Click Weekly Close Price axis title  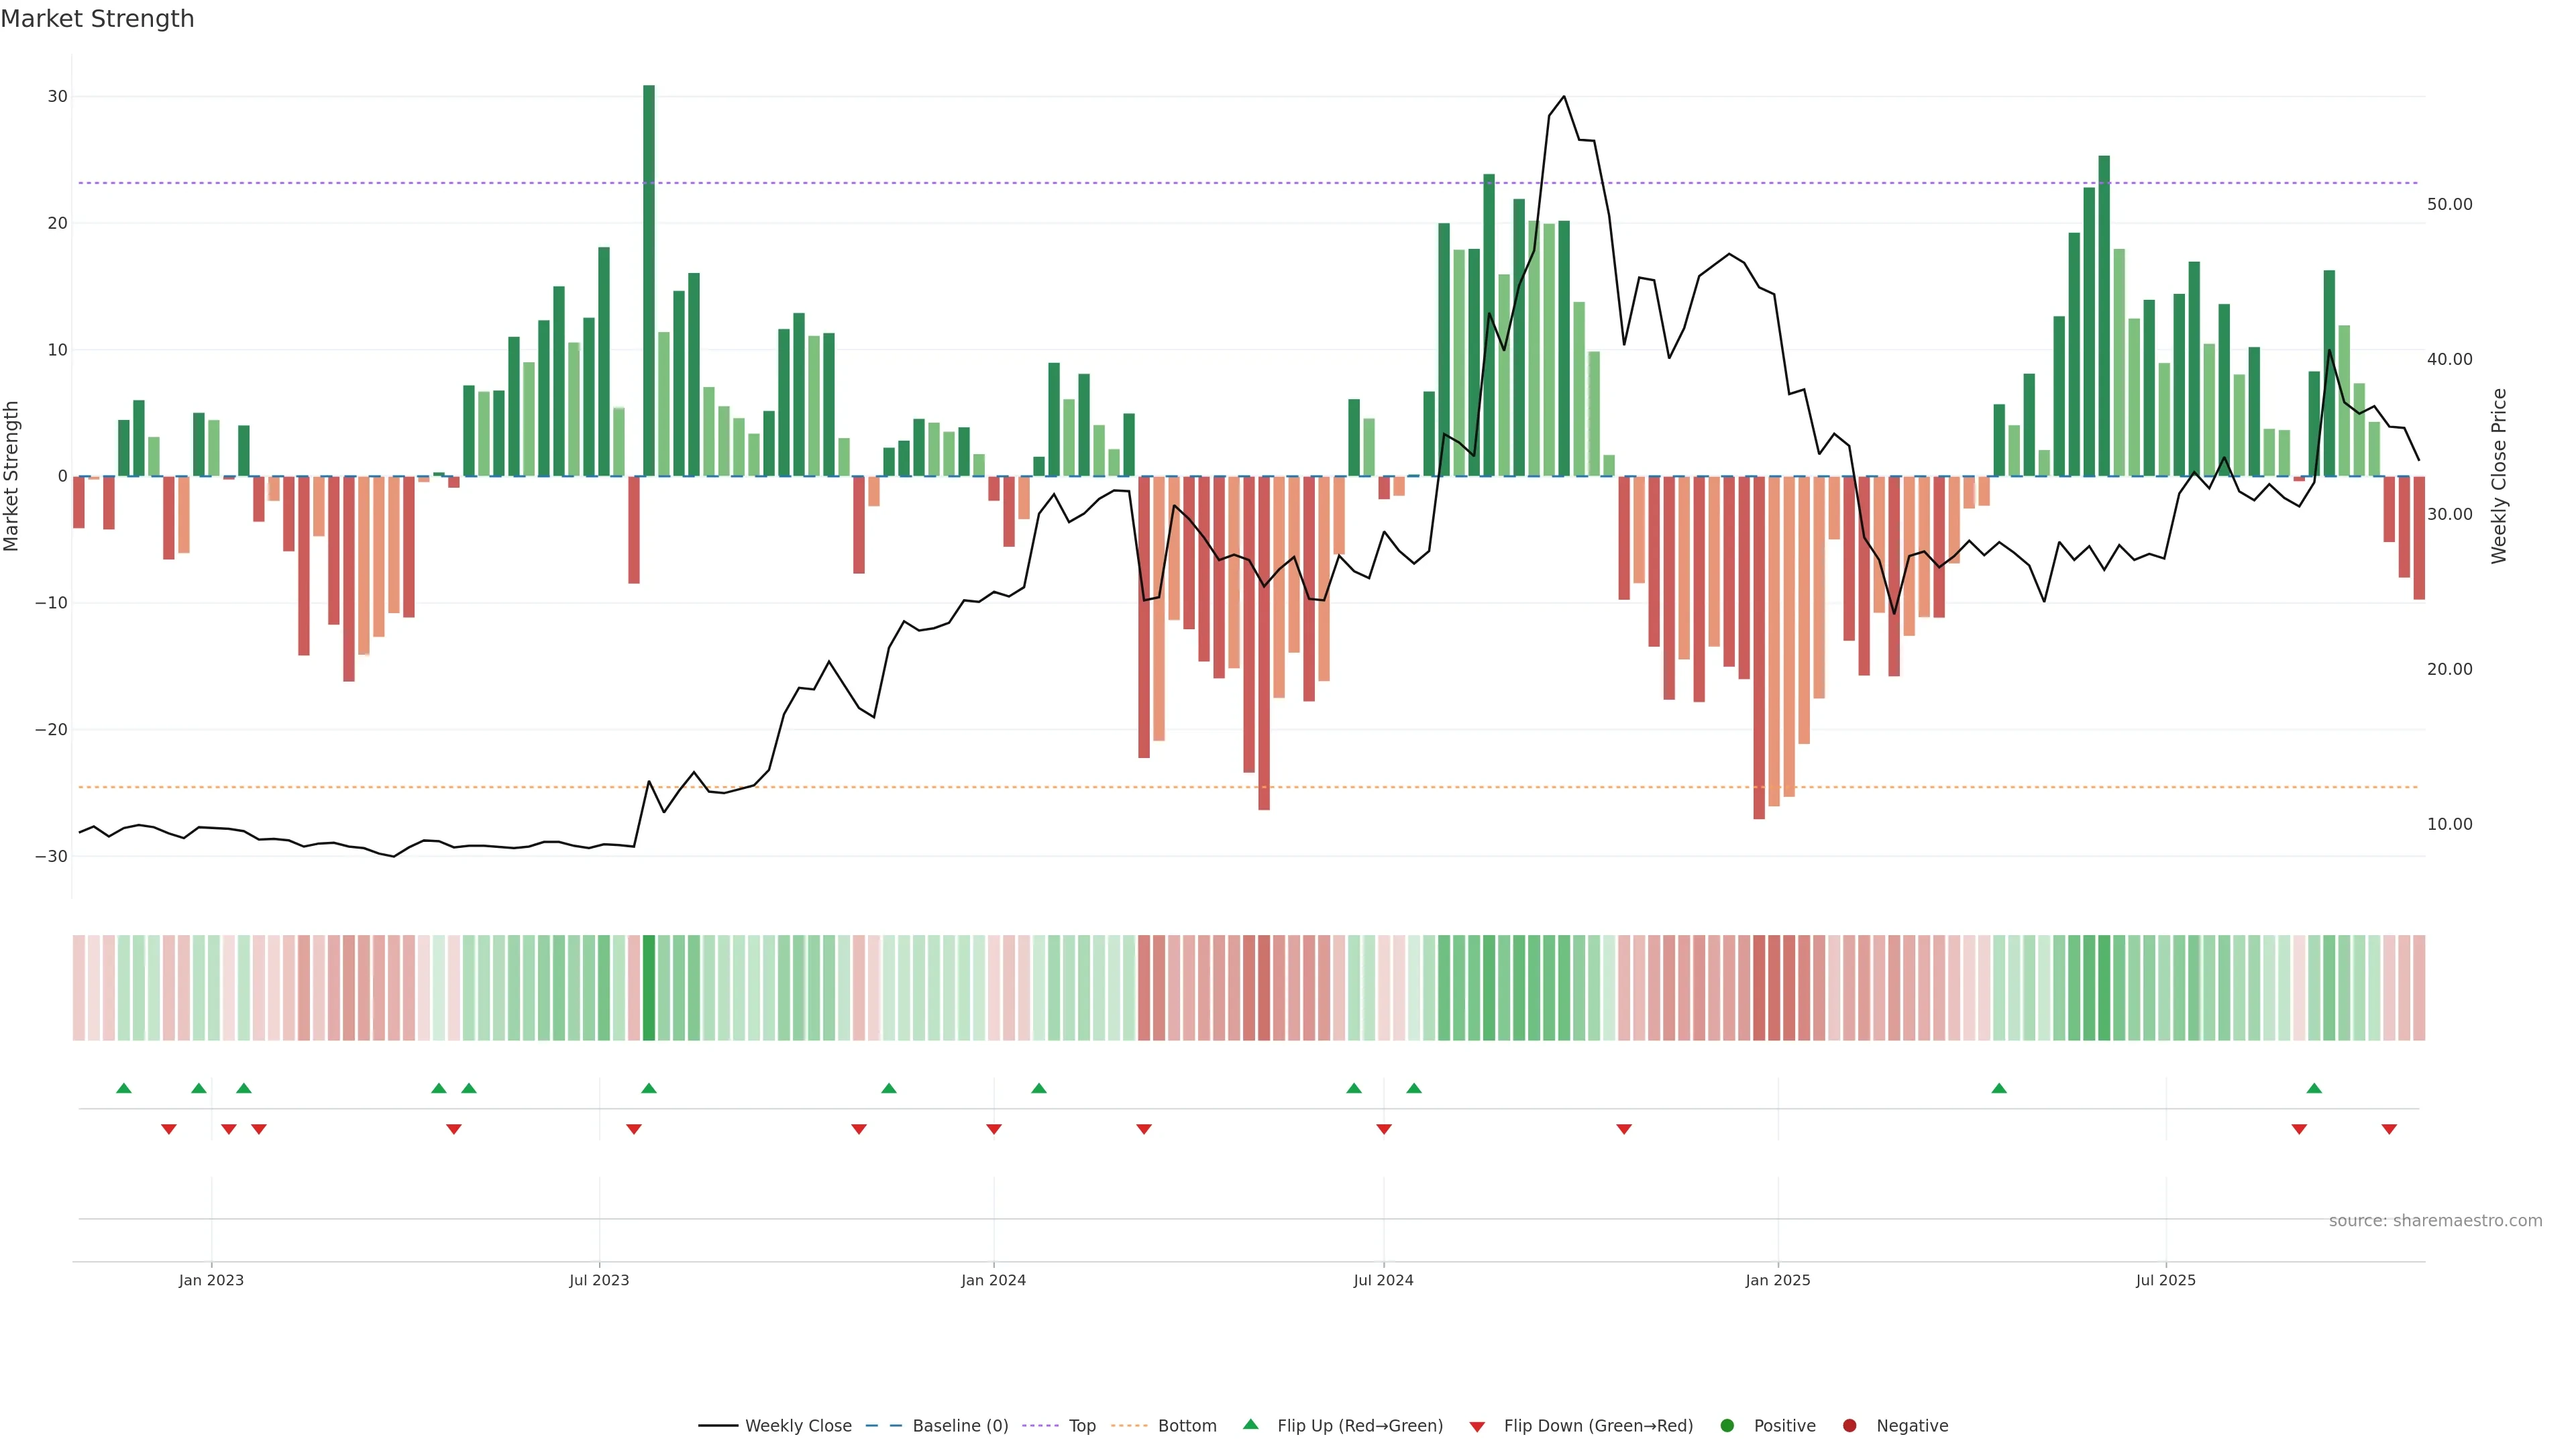pyautogui.click(x=2499, y=476)
